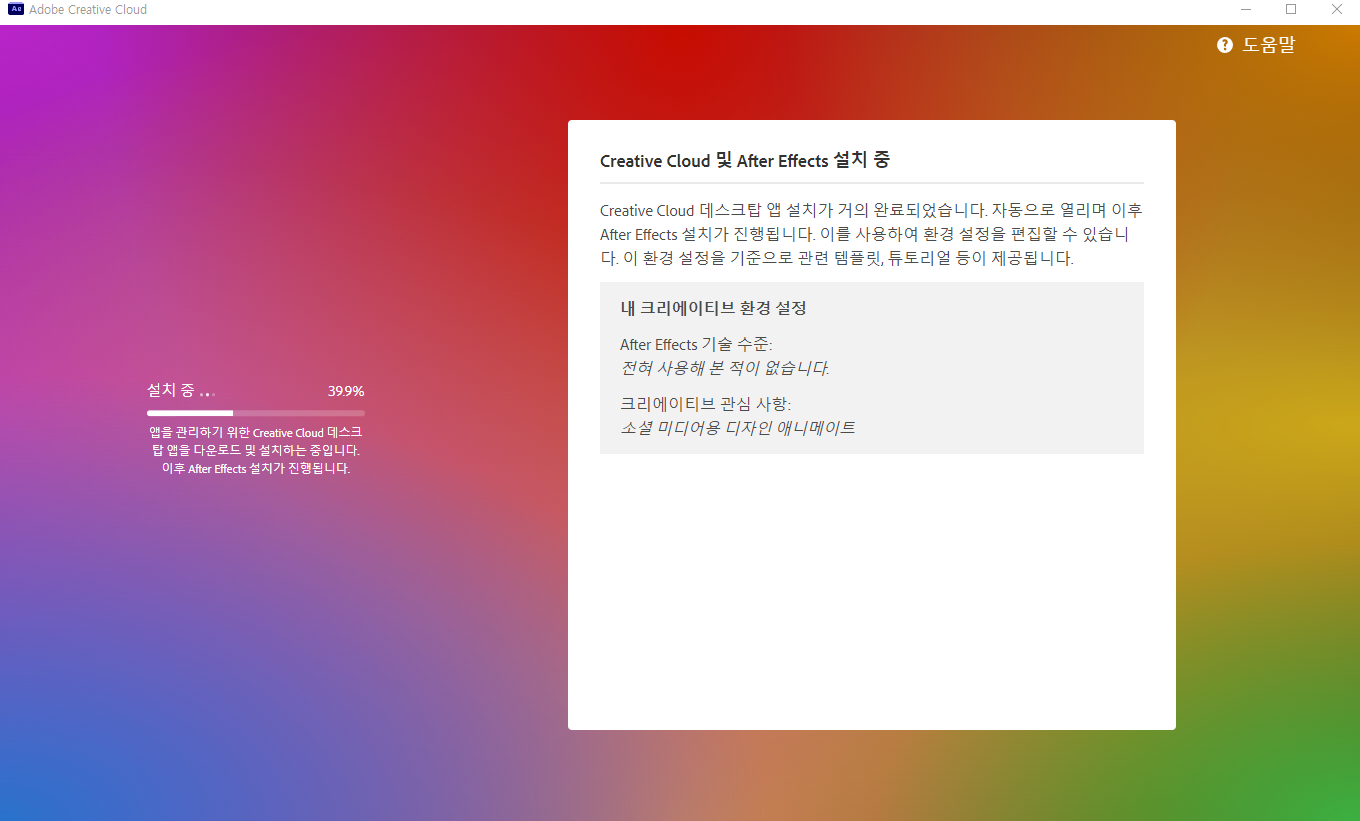The height and width of the screenshot is (821, 1360).
Task: Click the After Effects 기술 수준 label
Action: point(696,345)
